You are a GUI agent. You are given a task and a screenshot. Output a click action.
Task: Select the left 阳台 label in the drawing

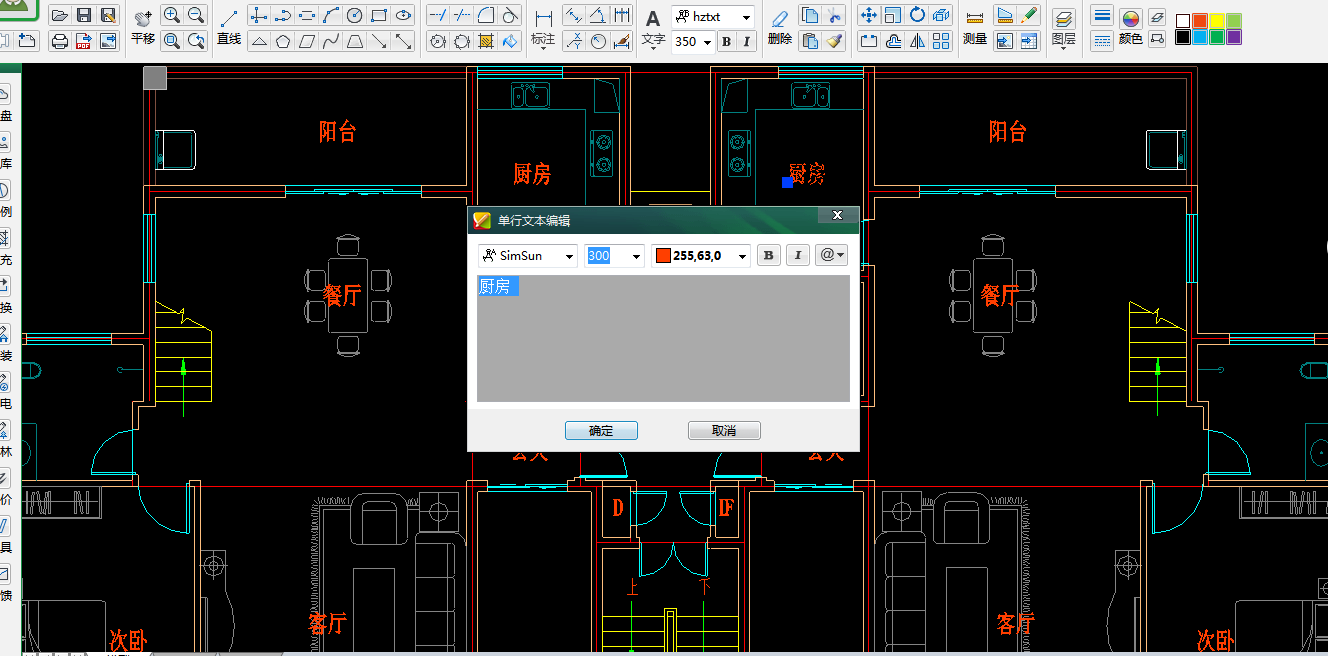337,132
